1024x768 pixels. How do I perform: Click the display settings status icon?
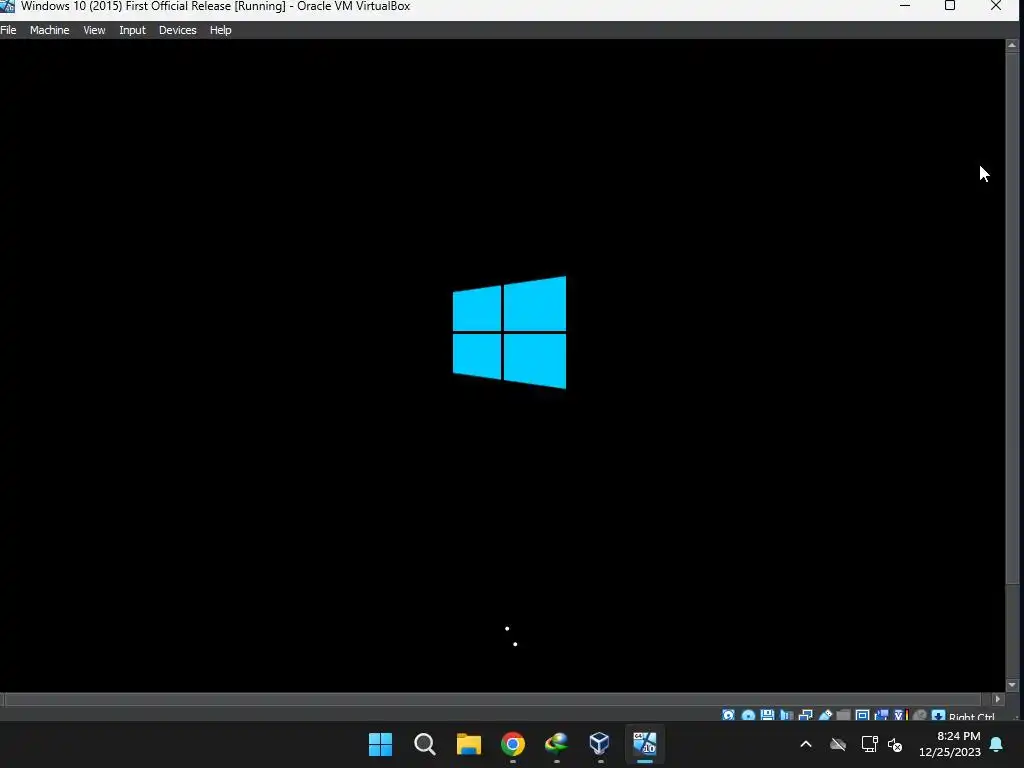862,716
